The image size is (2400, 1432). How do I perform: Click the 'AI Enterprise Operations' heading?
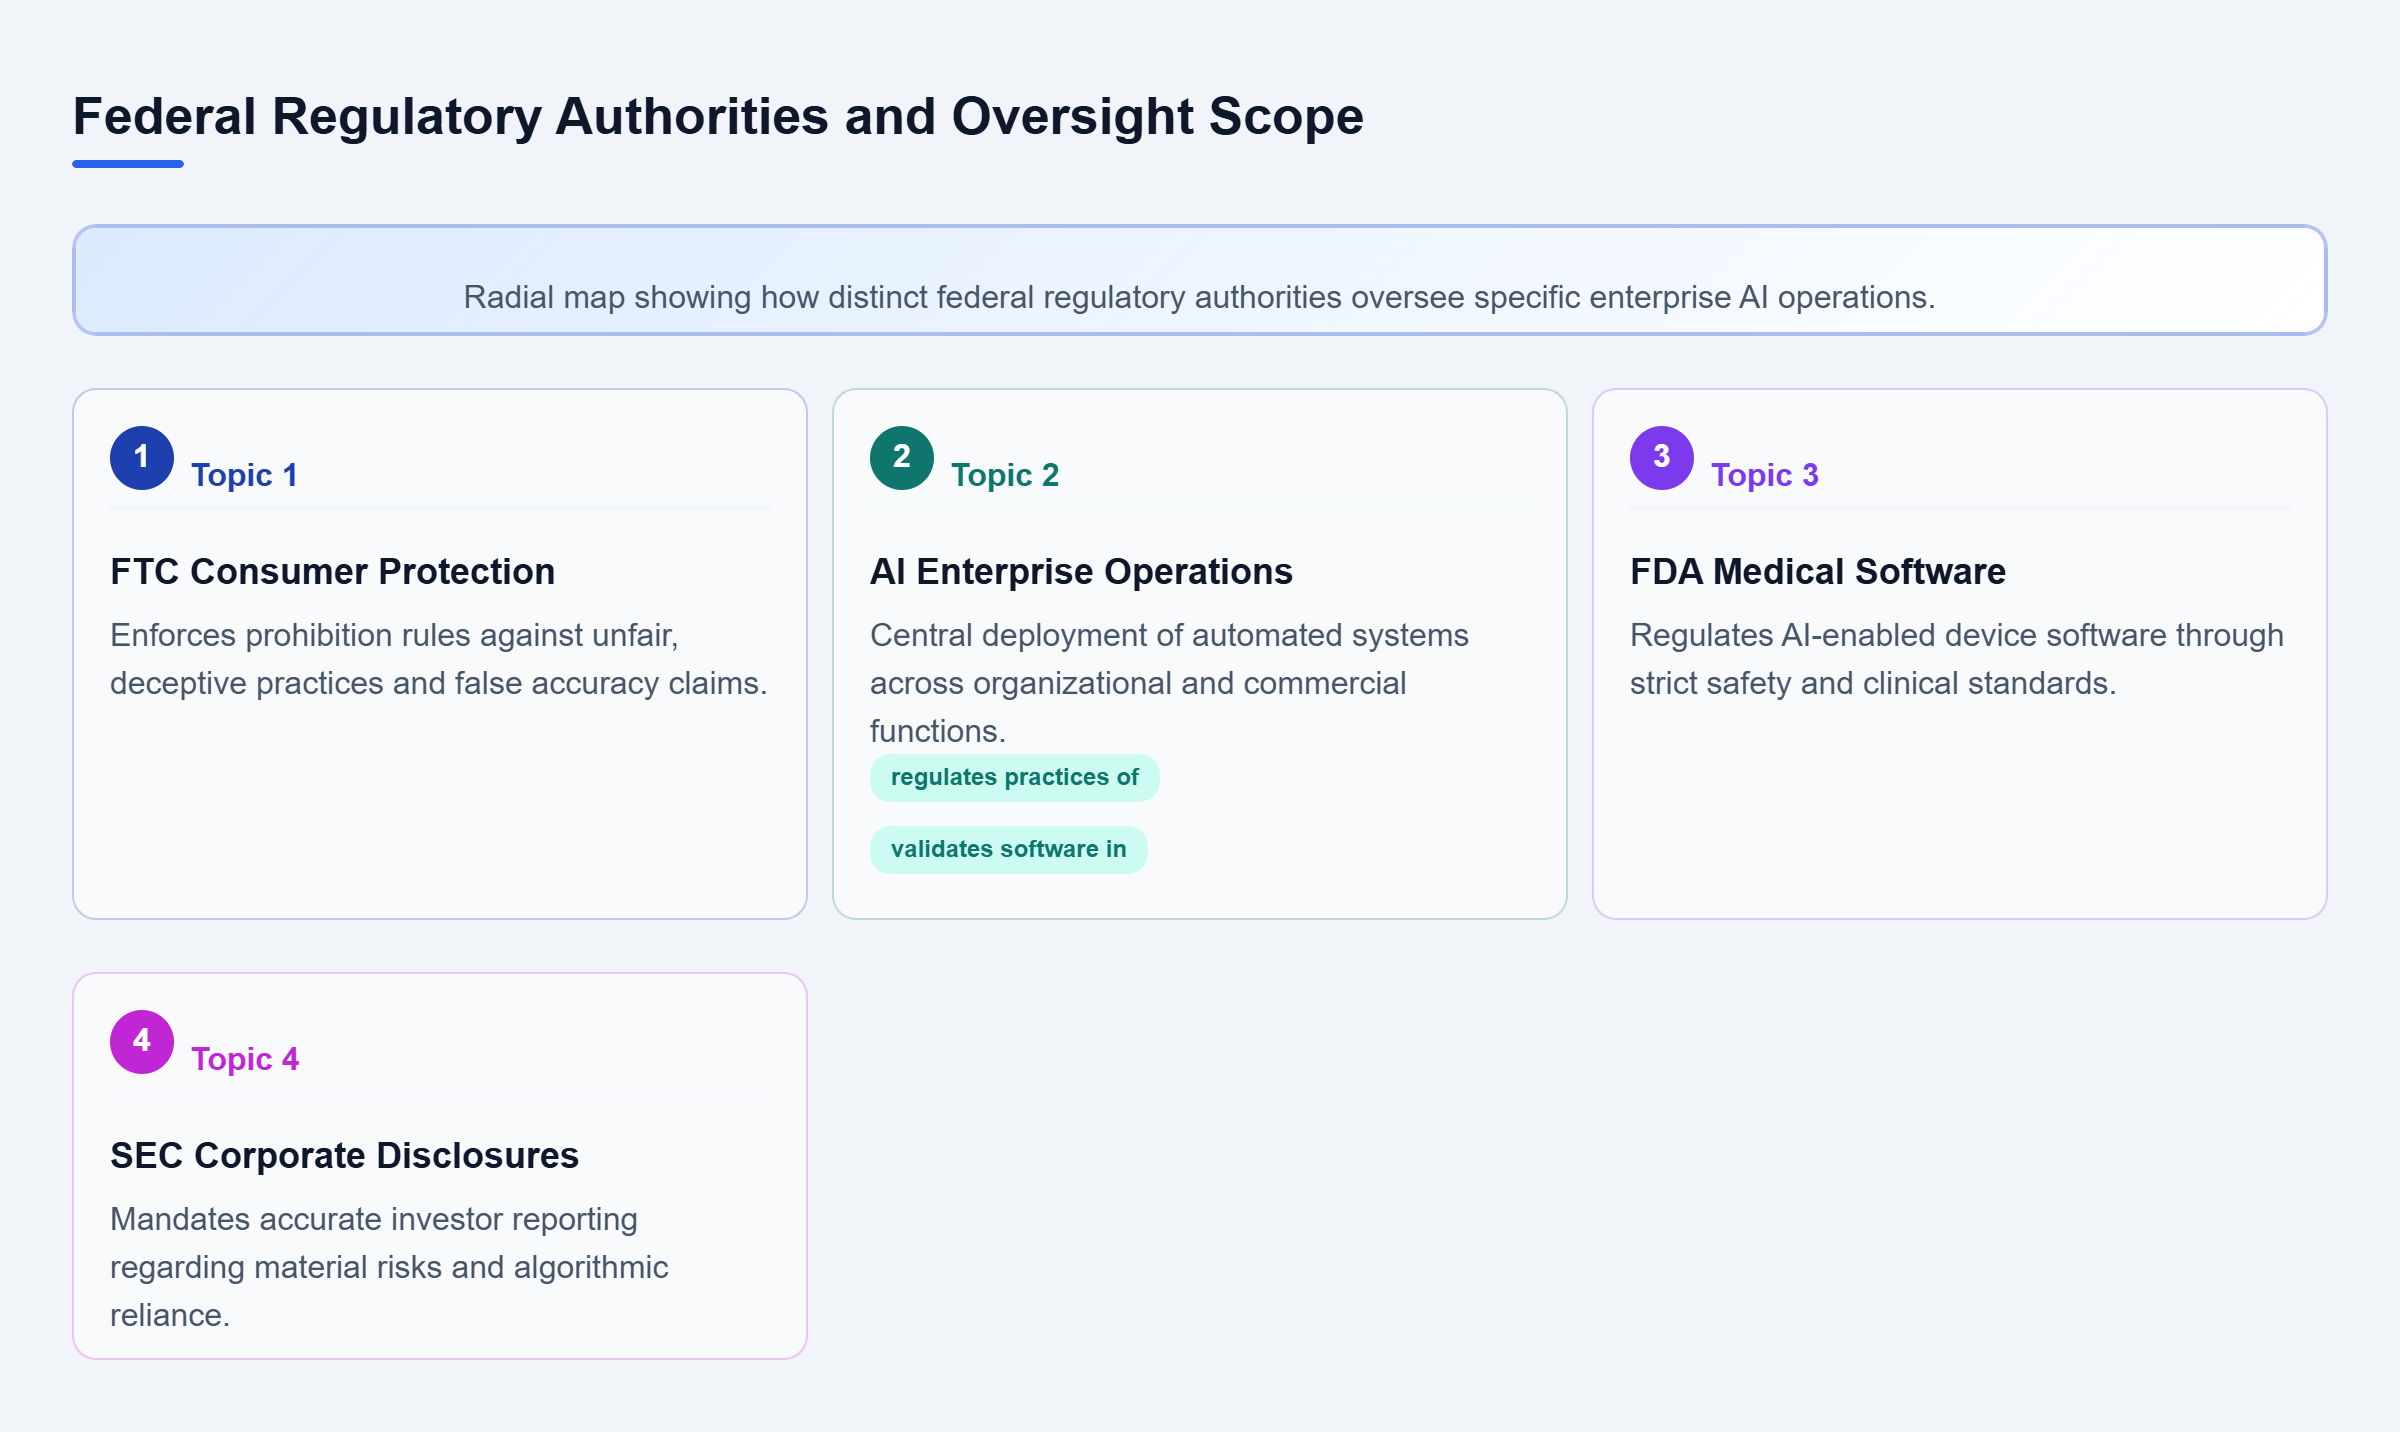1081,572
